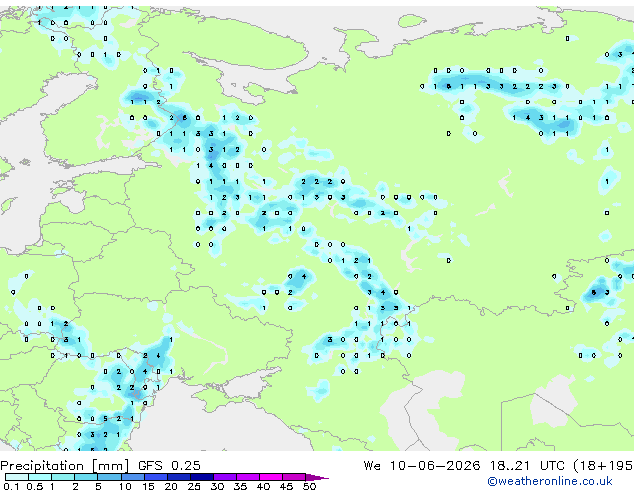Screen dimensions: 634x490
Task: Pick legend swatch between 5 and 10
Action: (x=109, y=477)
